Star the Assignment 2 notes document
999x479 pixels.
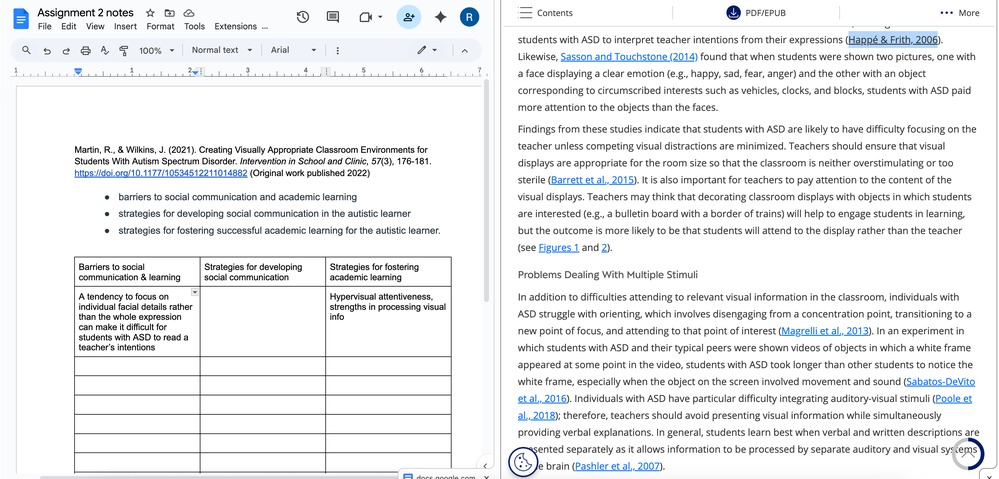pos(150,12)
